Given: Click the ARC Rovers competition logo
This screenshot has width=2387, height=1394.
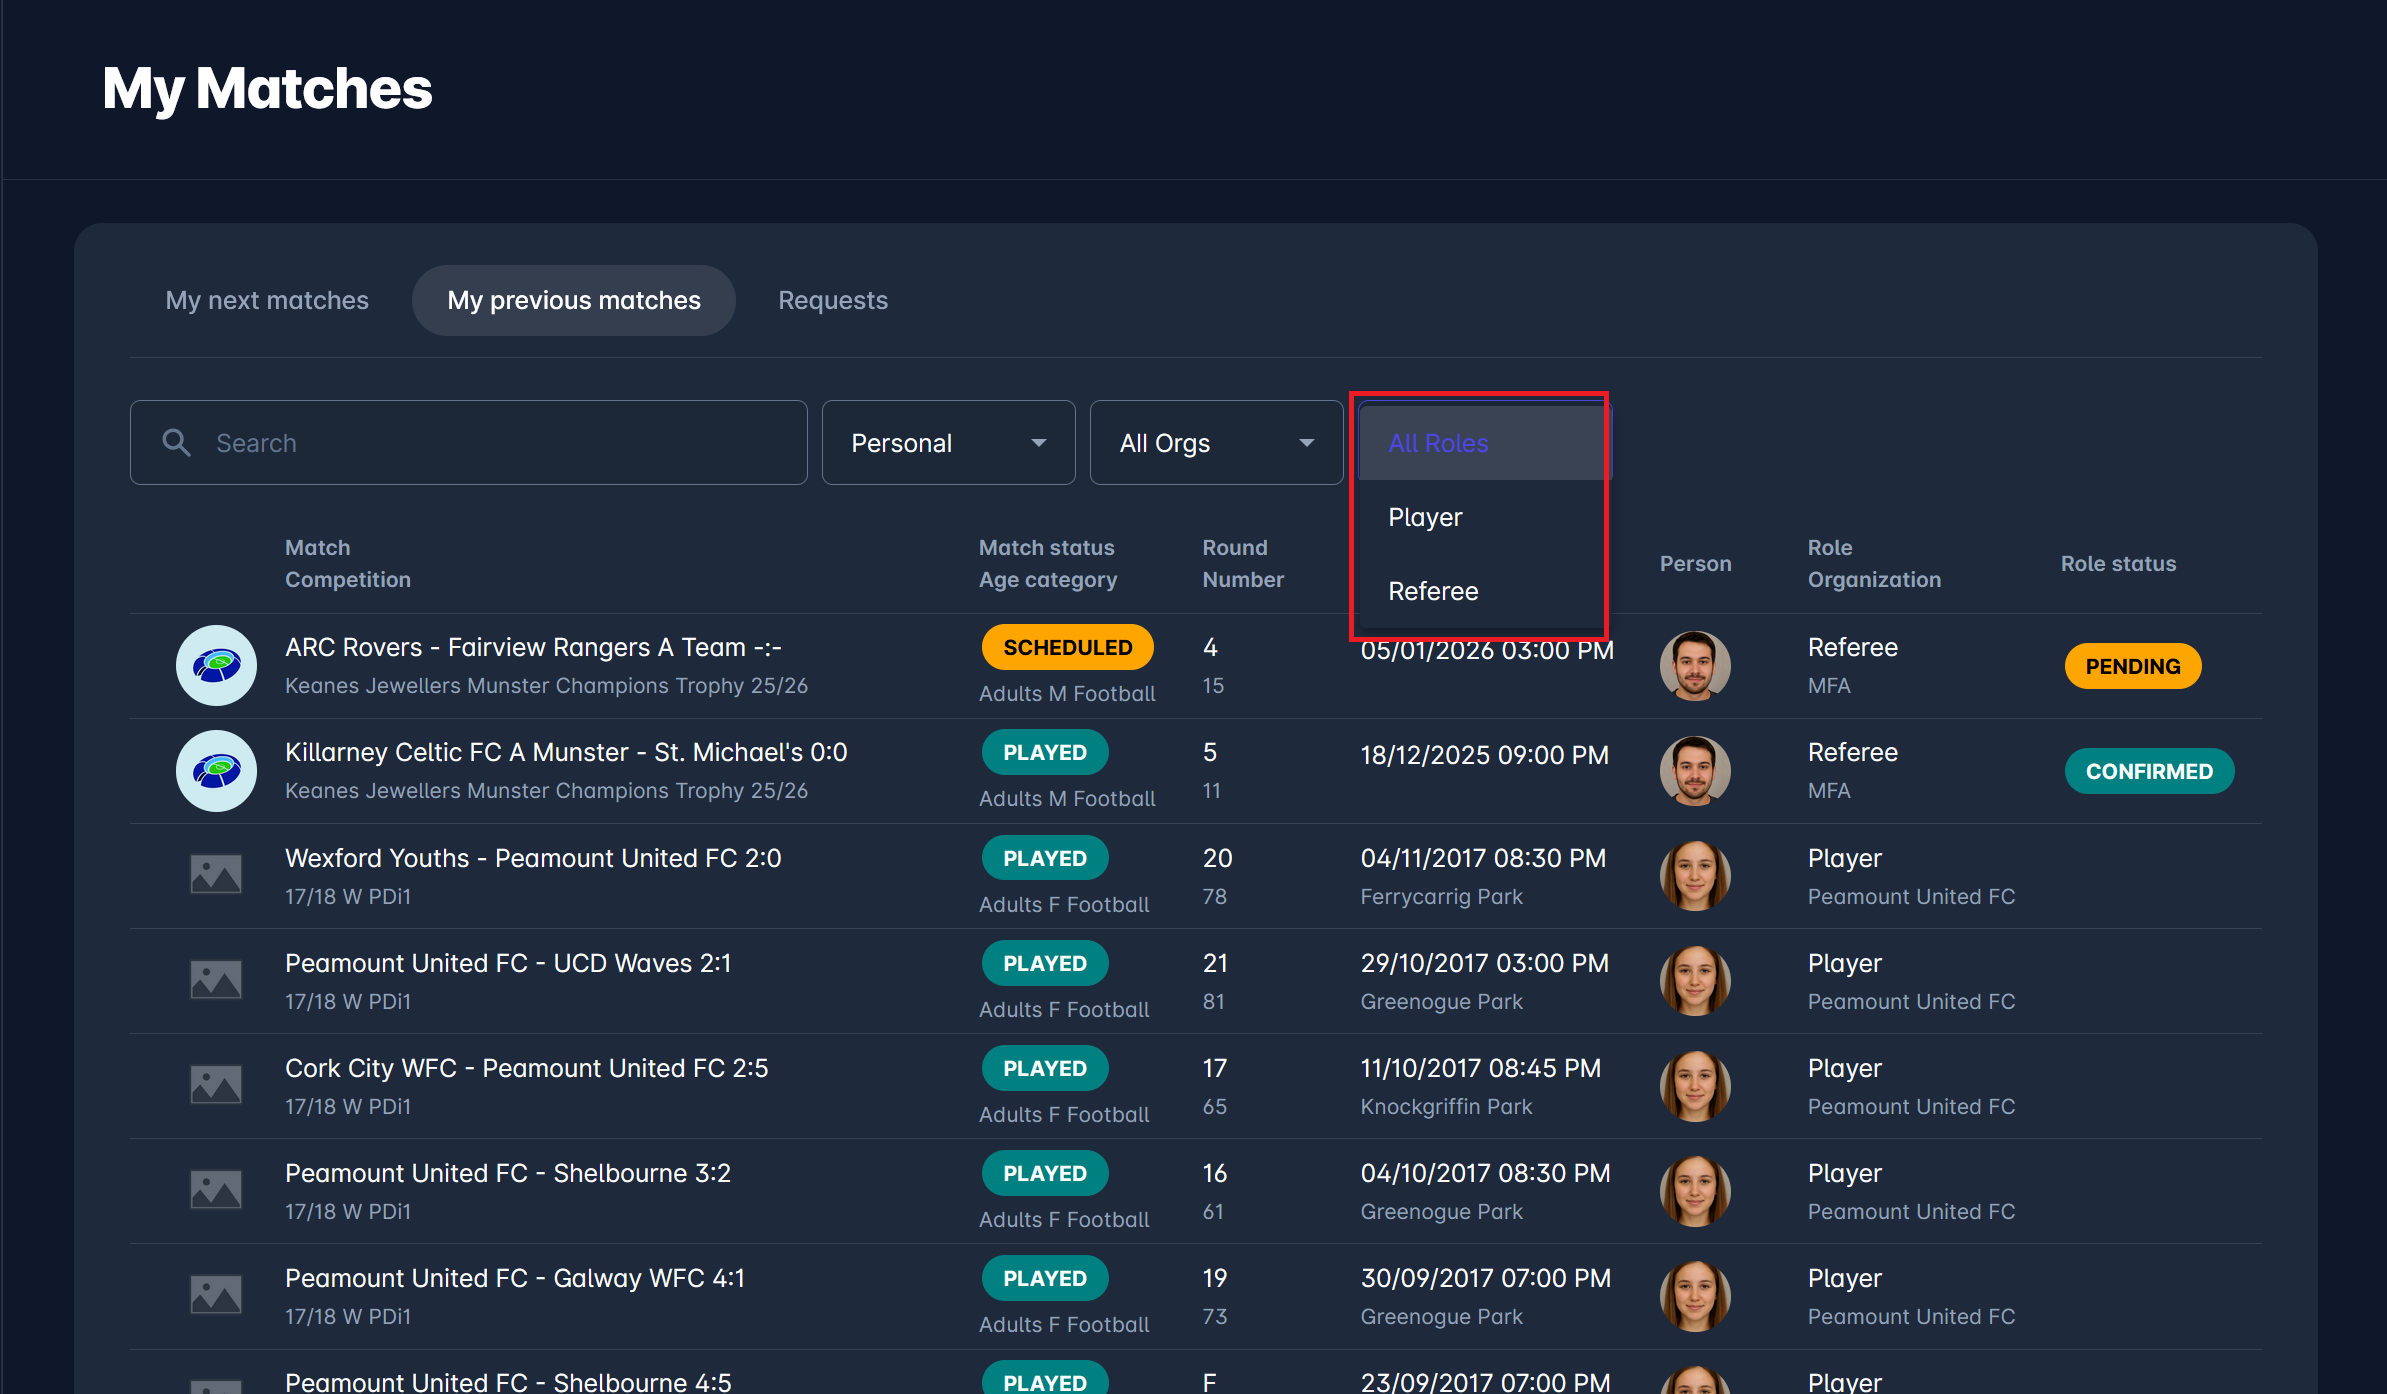Looking at the screenshot, I should pos(216,666).
